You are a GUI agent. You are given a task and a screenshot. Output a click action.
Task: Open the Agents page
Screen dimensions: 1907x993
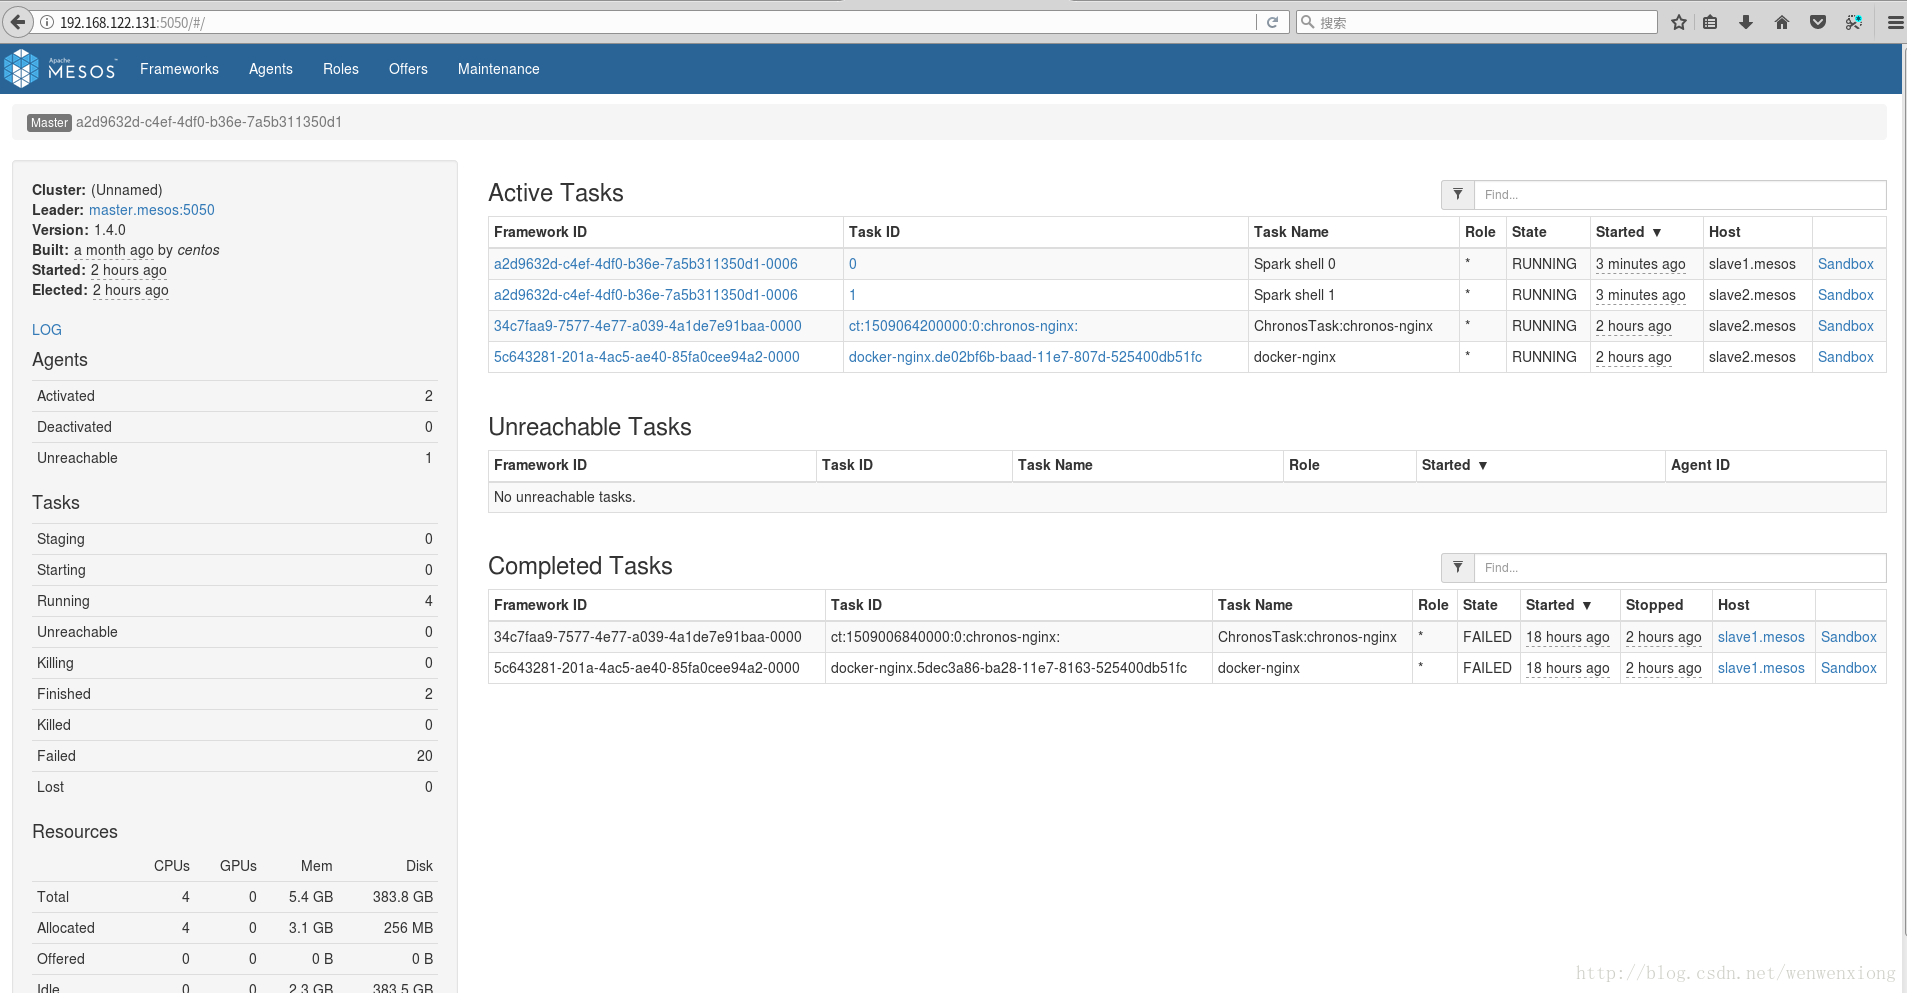271,69
